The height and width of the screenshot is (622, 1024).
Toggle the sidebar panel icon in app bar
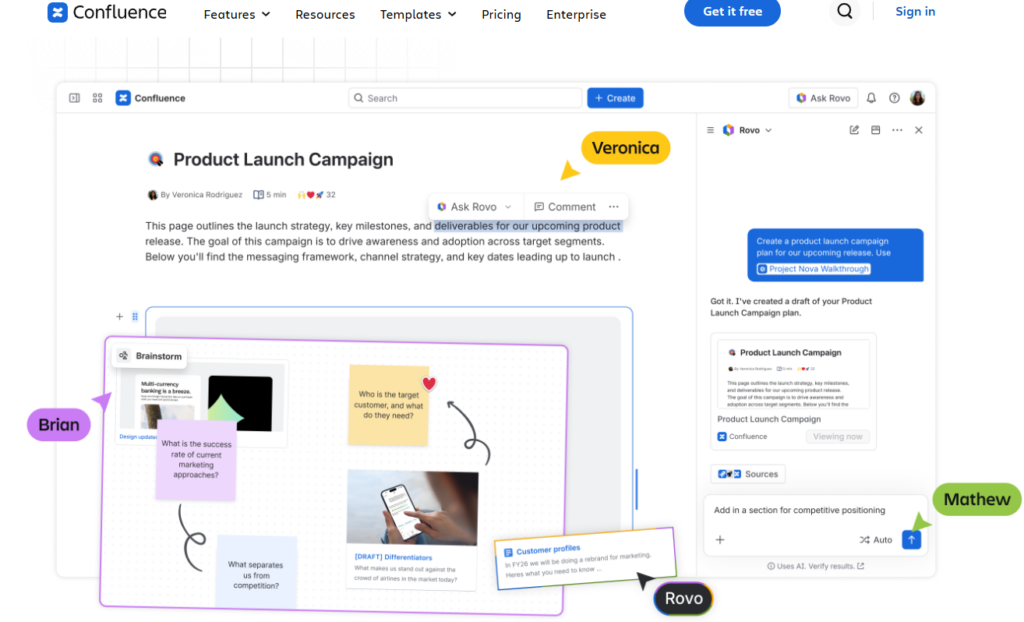coord(74,98)
